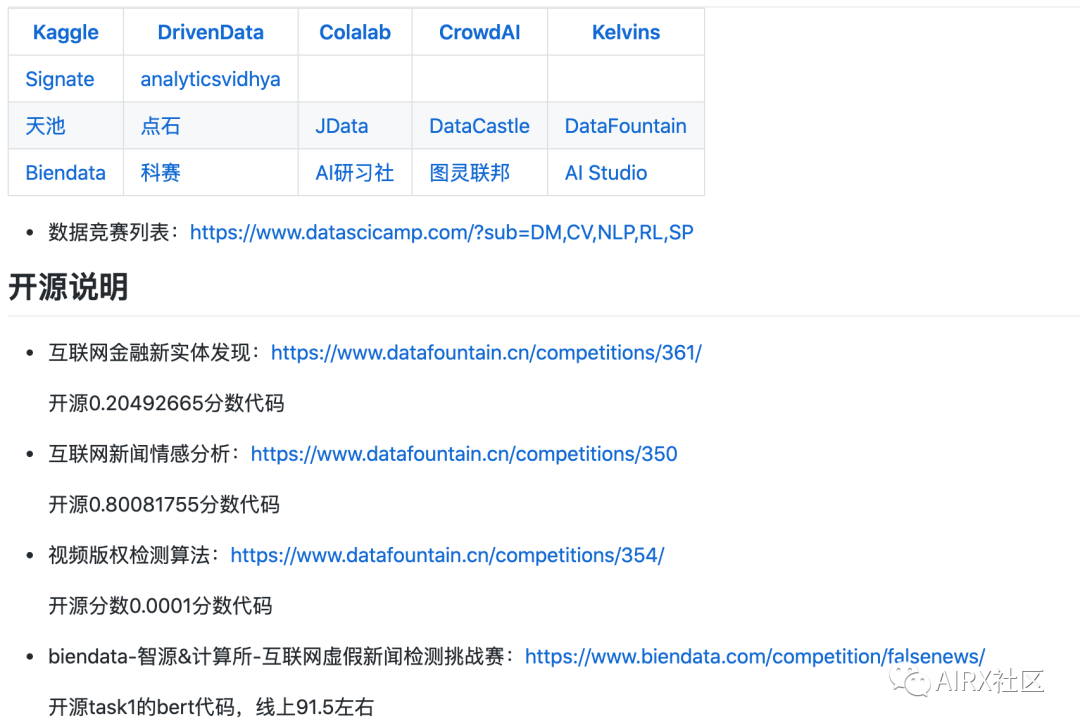Screen dimensions: 1080x728
Task: Visit the 图灵联邦 link
Action: pyautogui.click(x=470, y=173)
